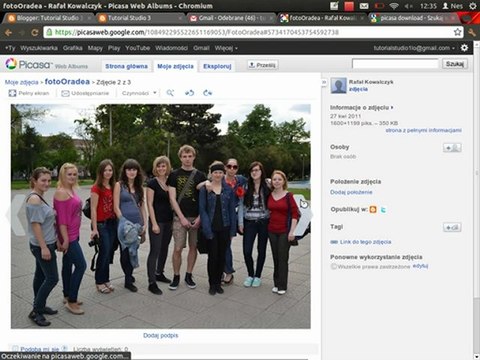This screenshot has width=480, height=360.
Task: Rotate the photo right
Action: point(207,93)
